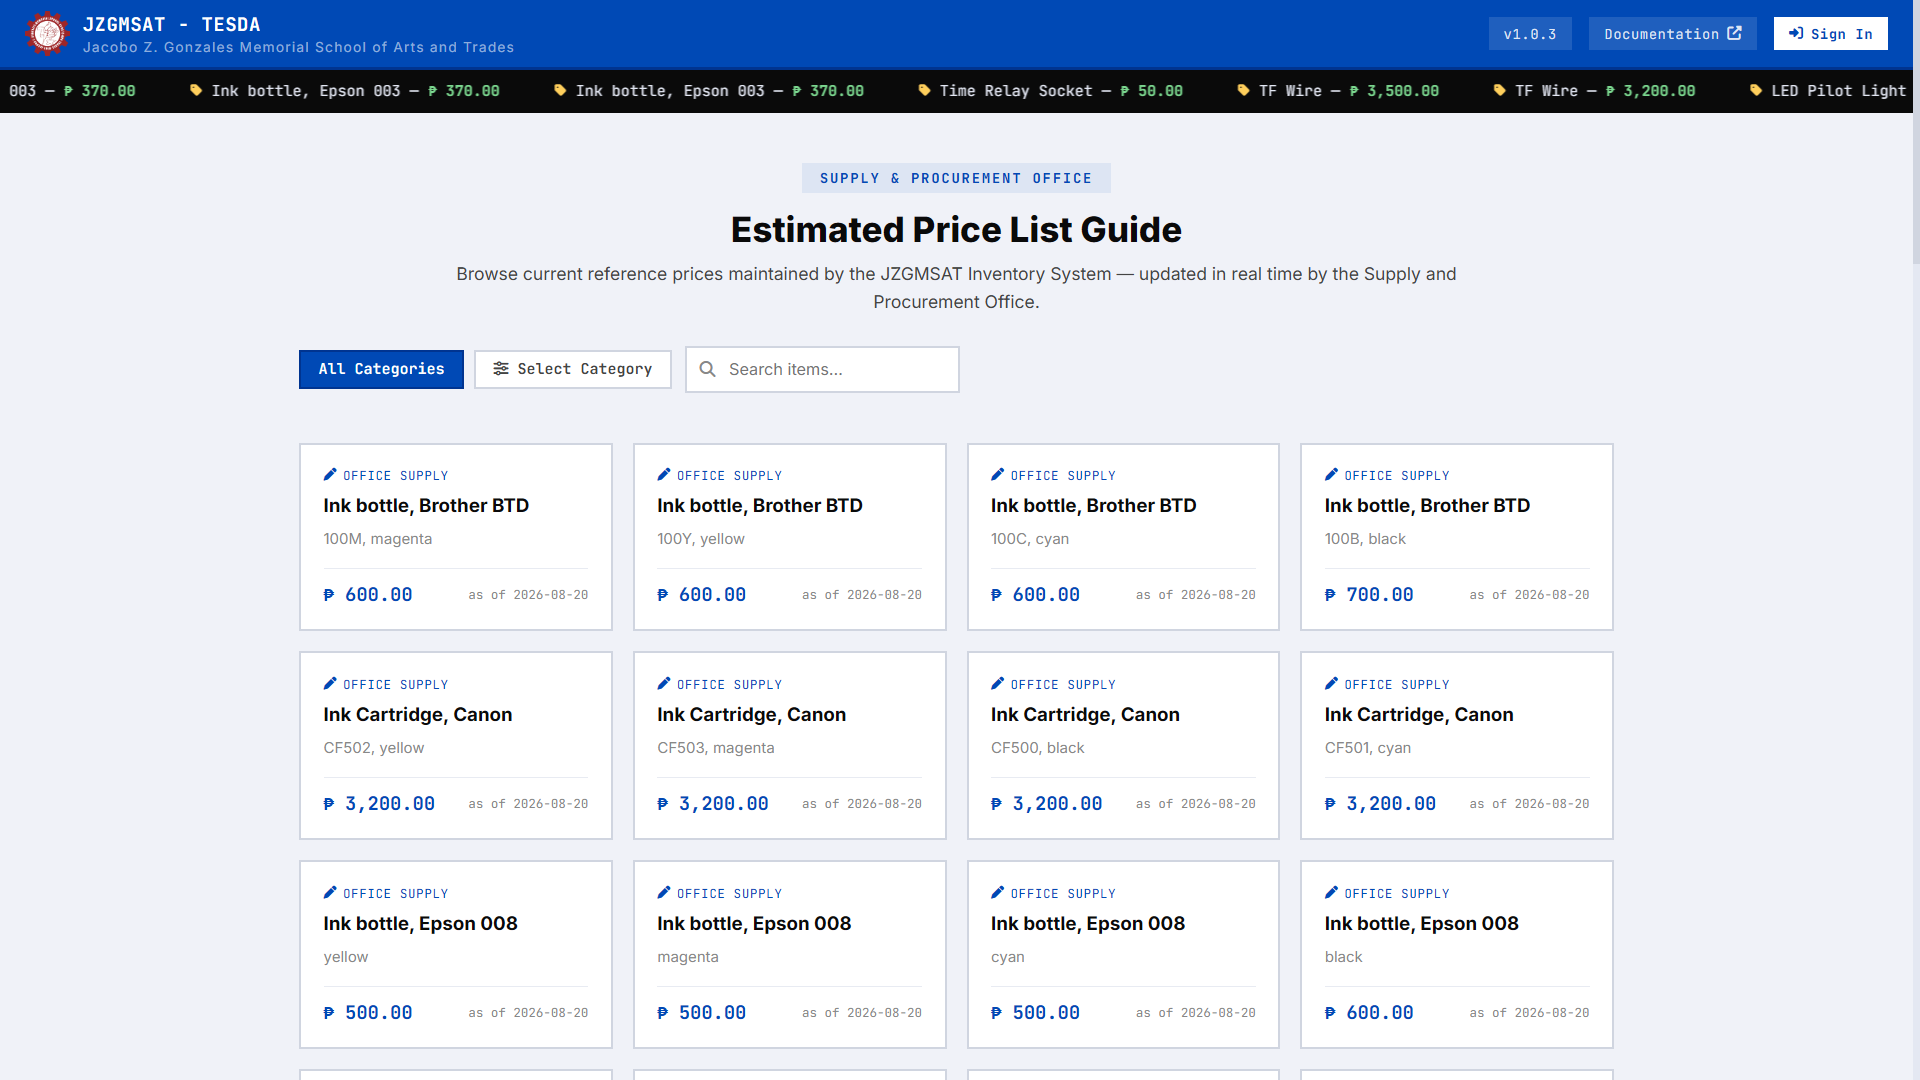The image size is (1920, 1080).
Task: Click the ₱ 700.00 price
Action: (1369, 595)
